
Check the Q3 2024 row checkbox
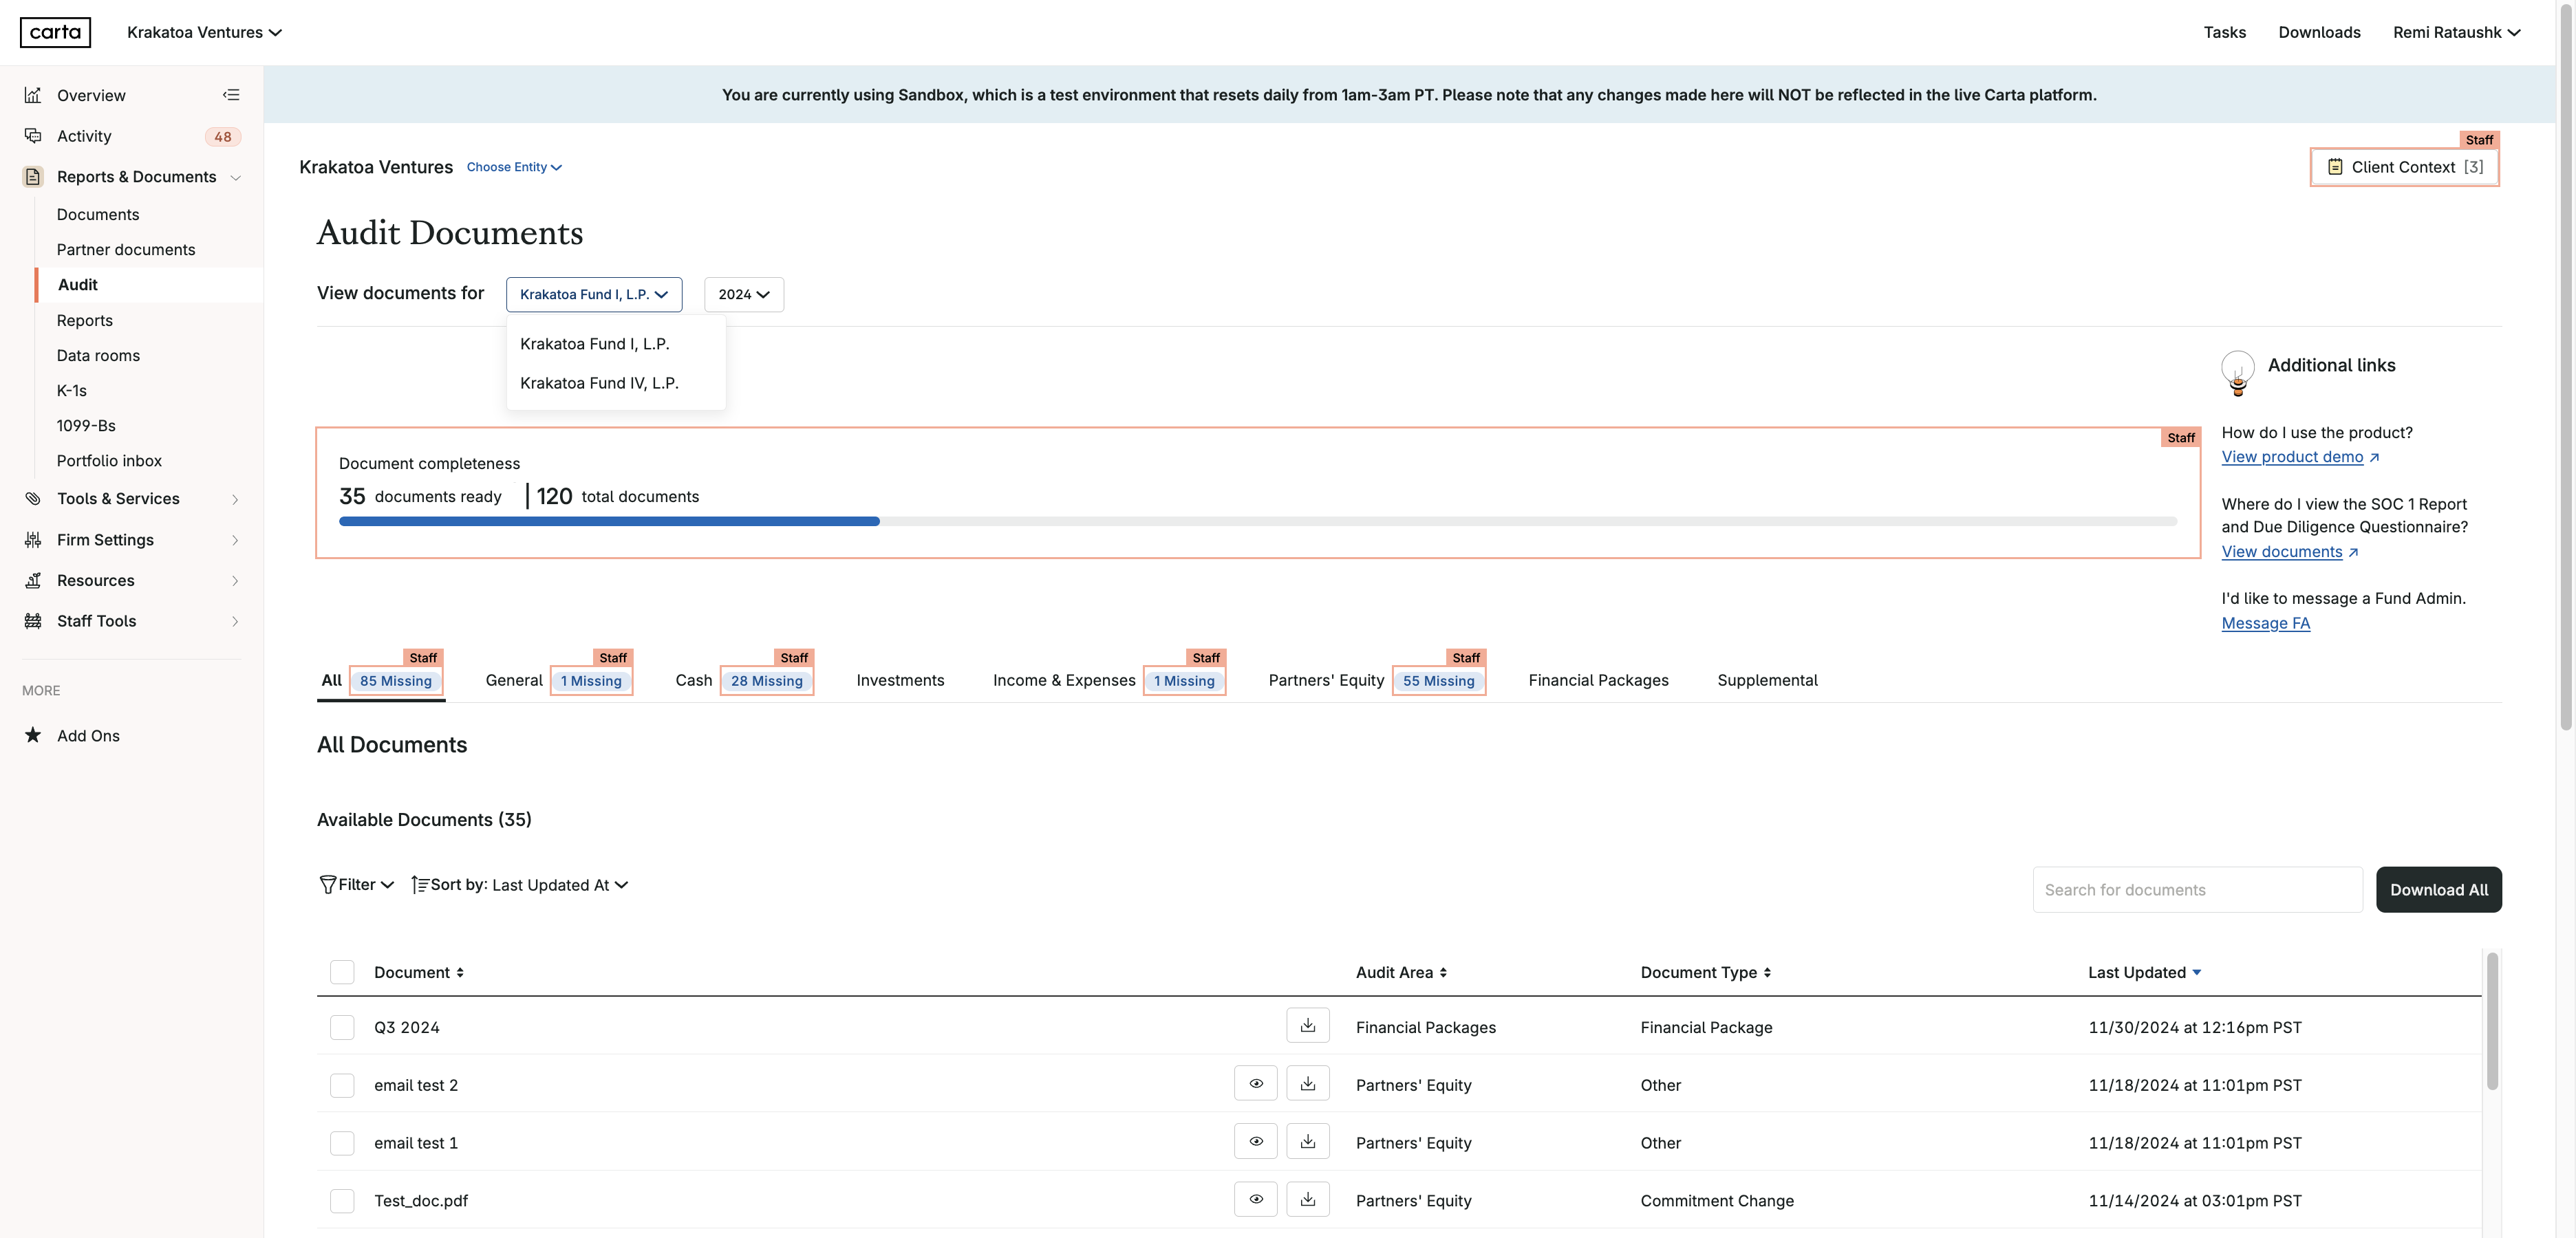point(342,1027)
